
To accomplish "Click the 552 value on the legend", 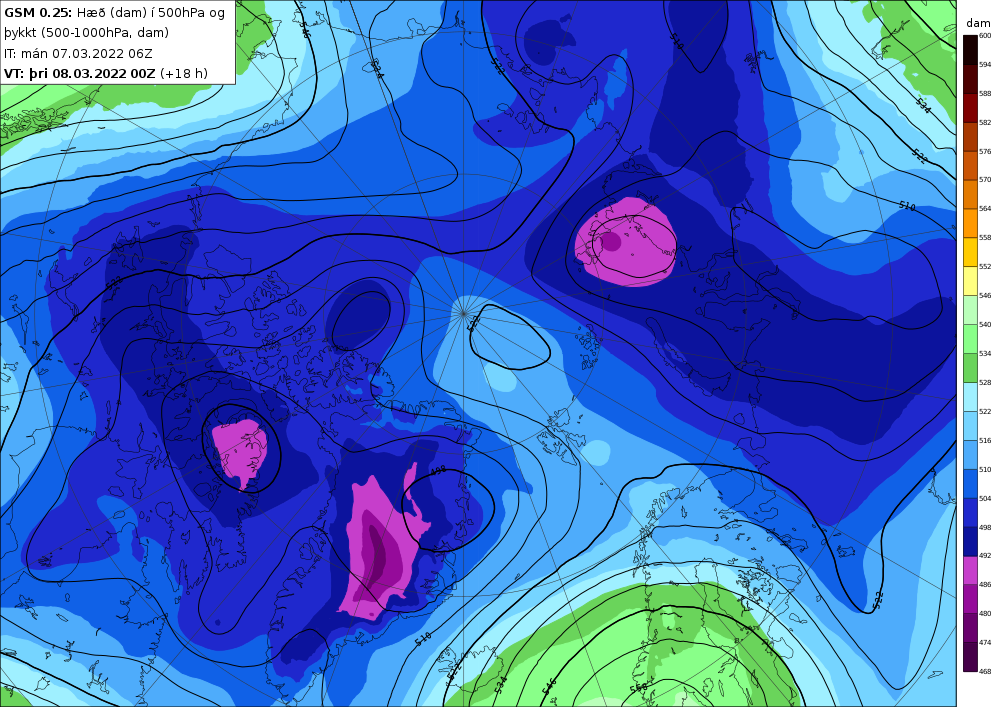I will pyautogui.click(x=985, y=267).
